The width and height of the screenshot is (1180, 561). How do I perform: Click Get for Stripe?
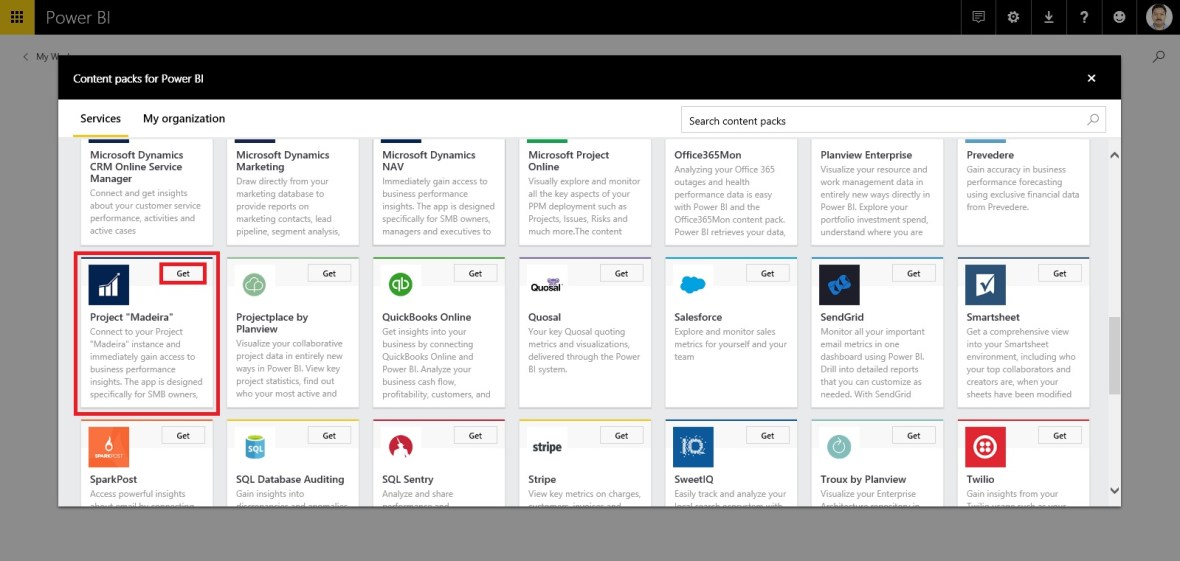tap(622, 435)
